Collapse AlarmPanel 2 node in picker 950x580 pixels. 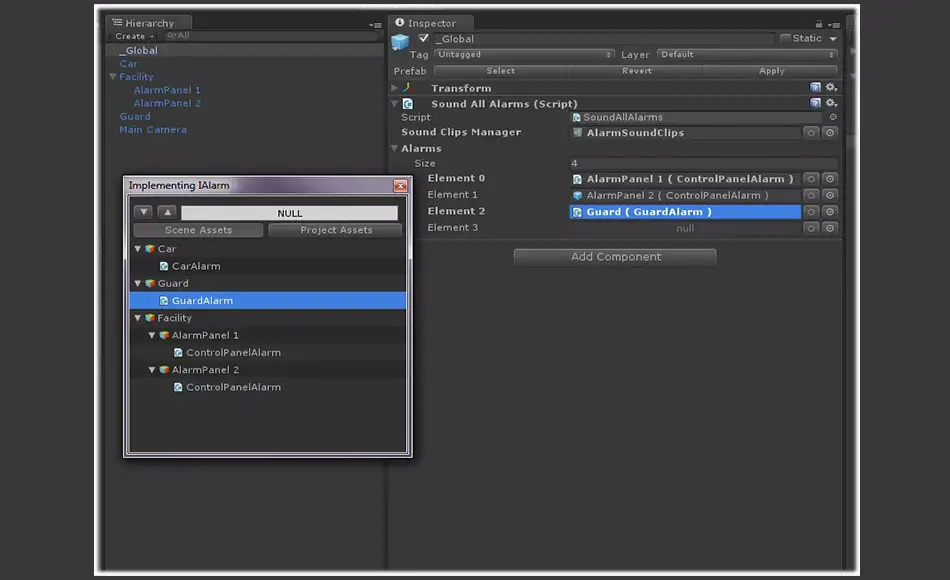pyautogui.click(x=152, y=370)
